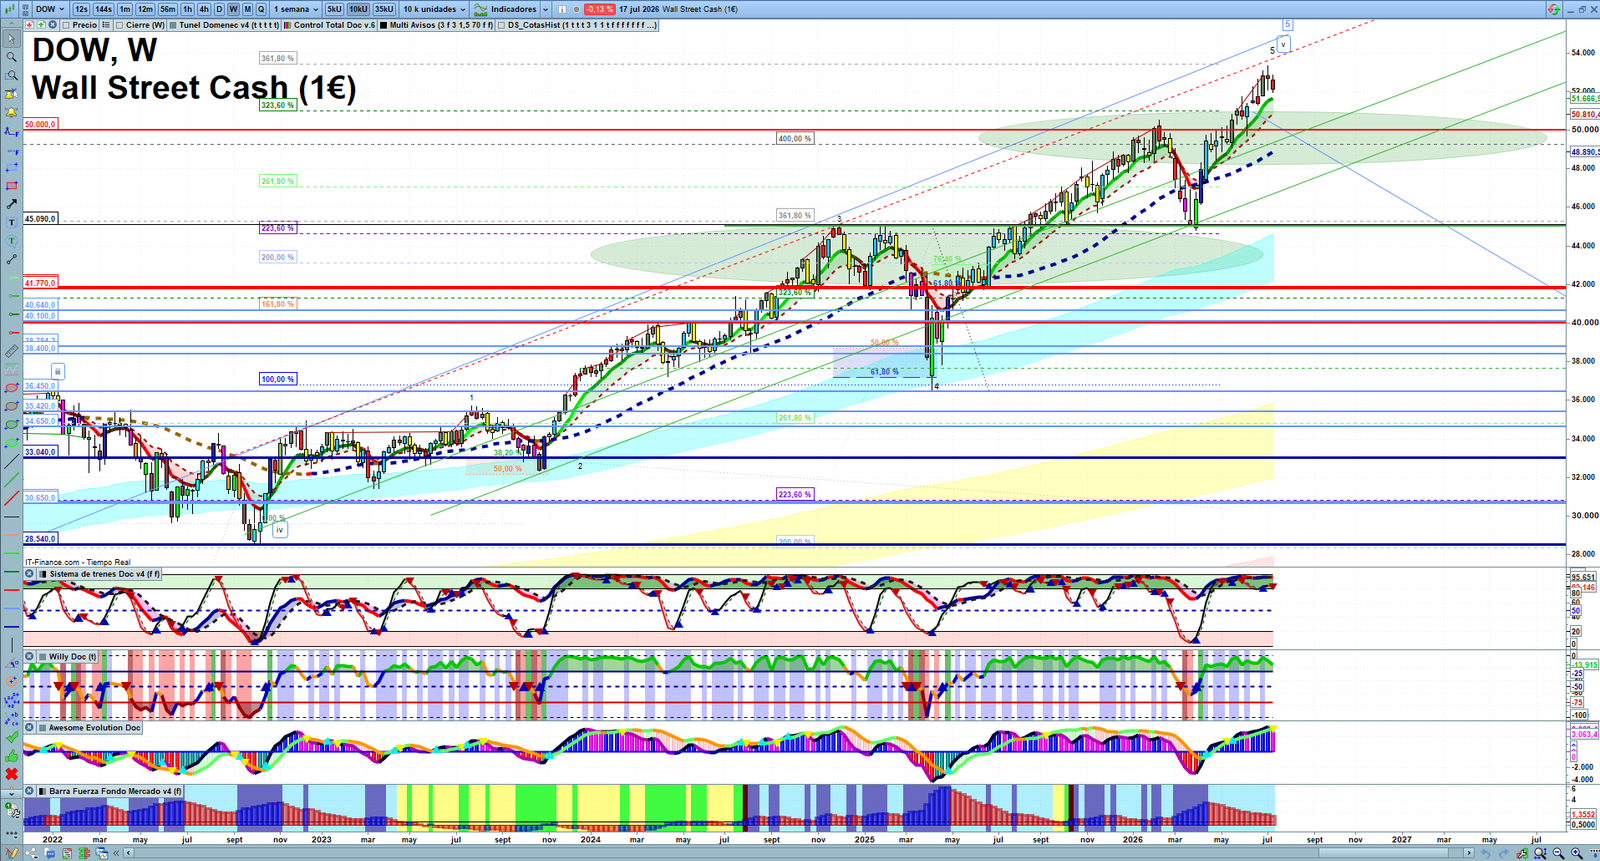Viewport: 1600px width, 861px height.
Task: Click the green checkmark icon in left toolbar
Action: tap(11, 738)
